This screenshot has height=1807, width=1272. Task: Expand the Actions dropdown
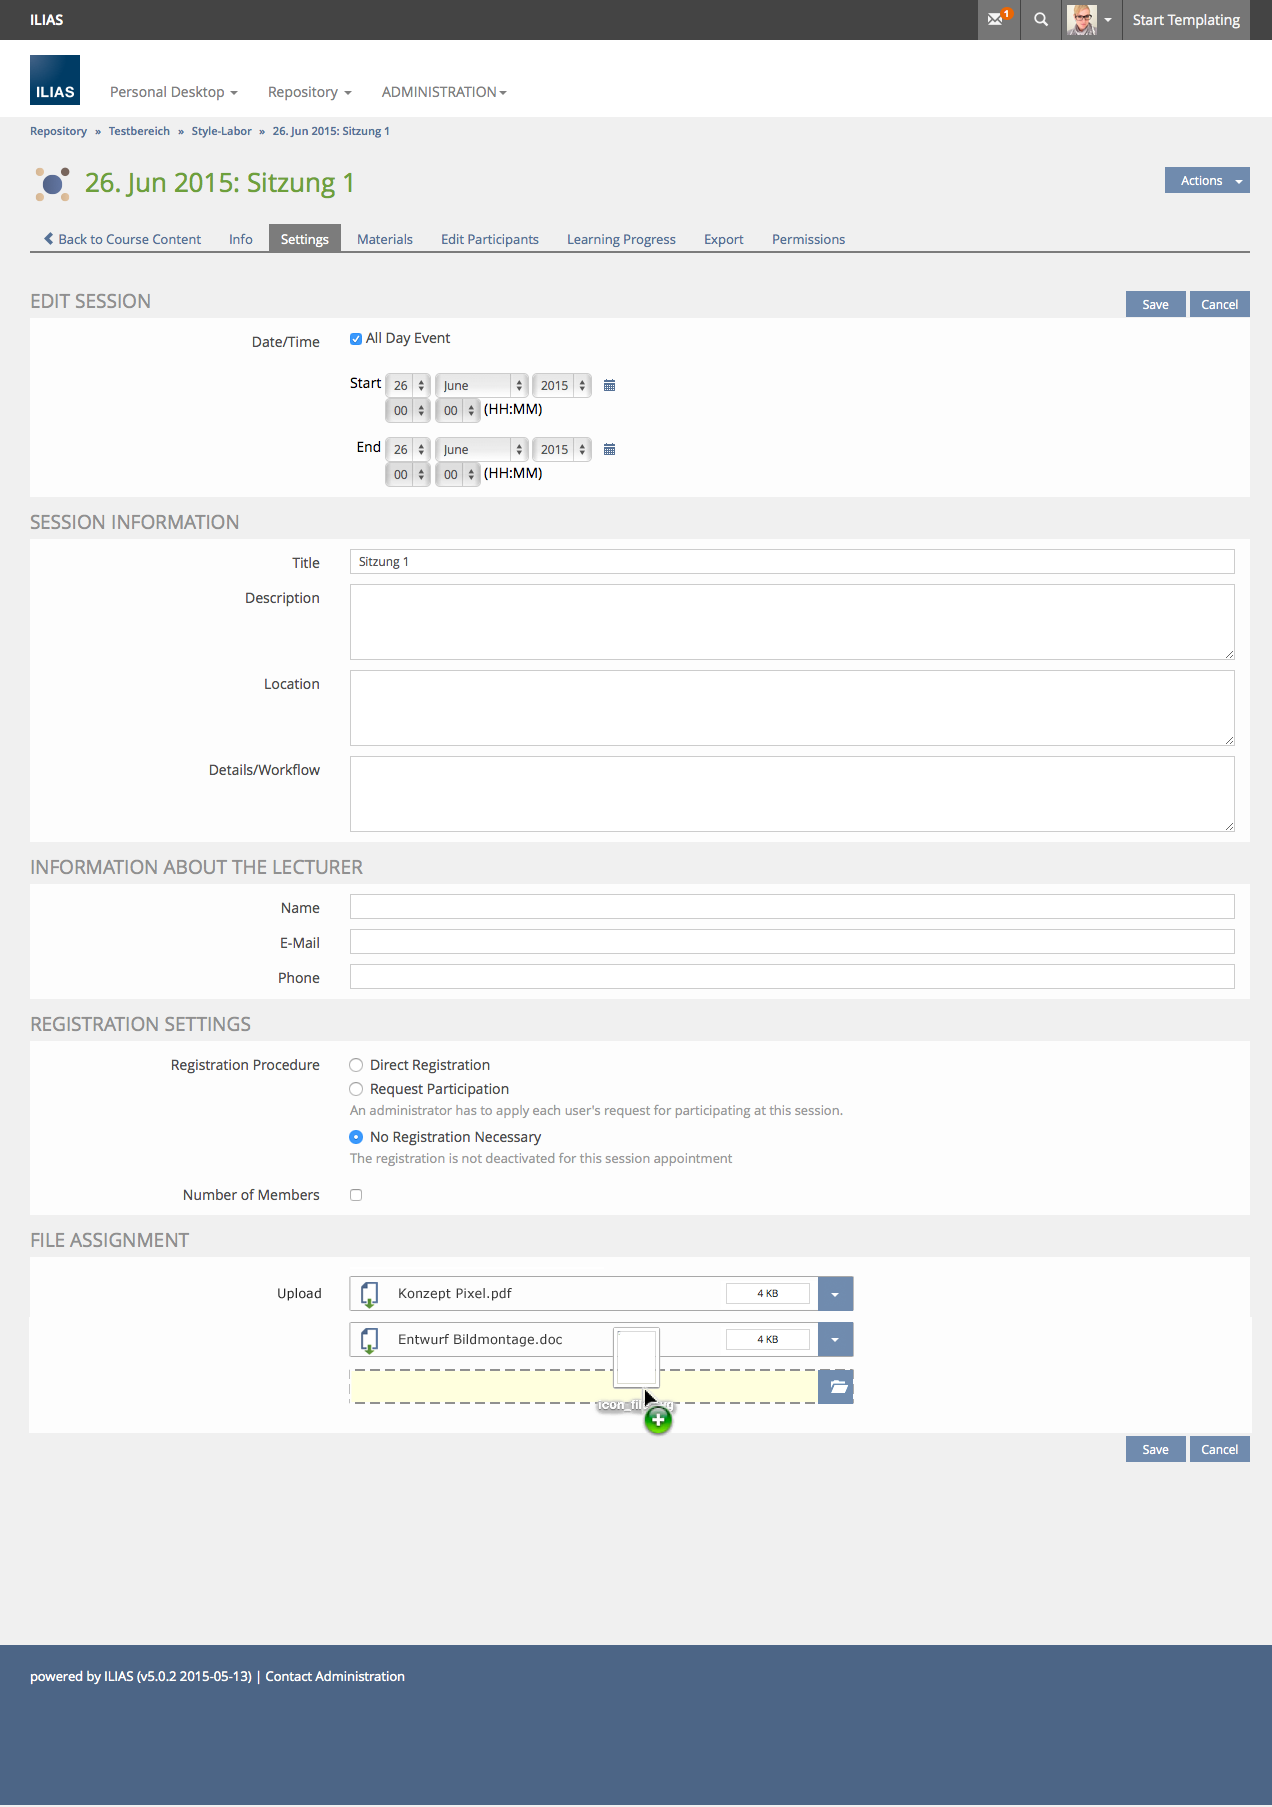point(1206,181)
